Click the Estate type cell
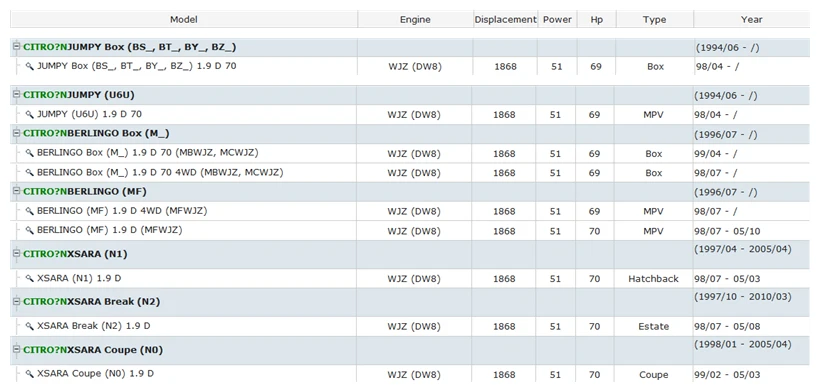 coord(654,327)
